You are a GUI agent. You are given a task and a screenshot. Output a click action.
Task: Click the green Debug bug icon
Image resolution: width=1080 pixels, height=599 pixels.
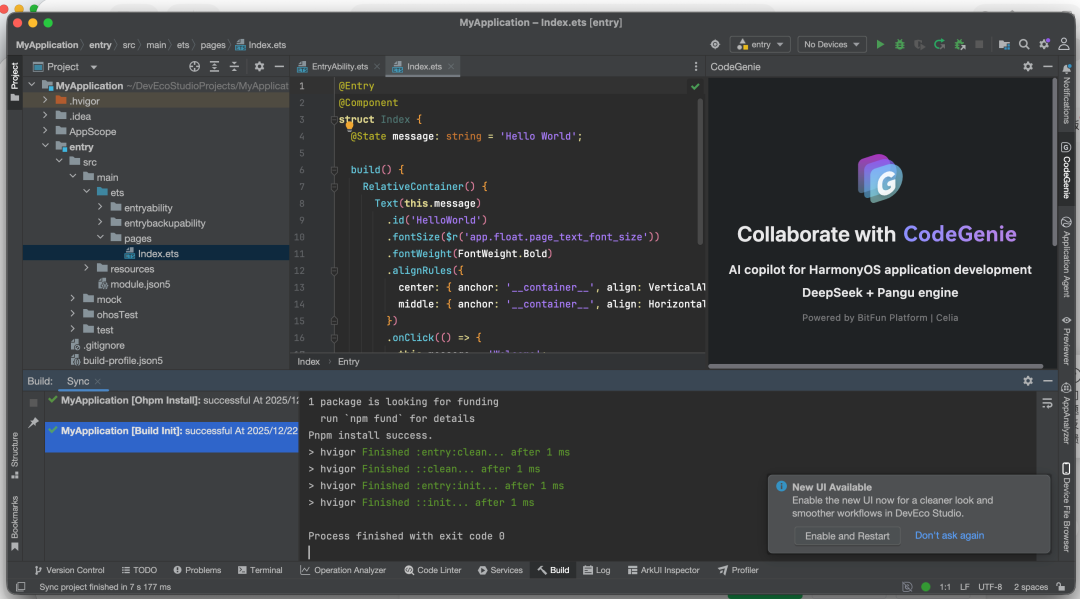click(x=900, y=44)
